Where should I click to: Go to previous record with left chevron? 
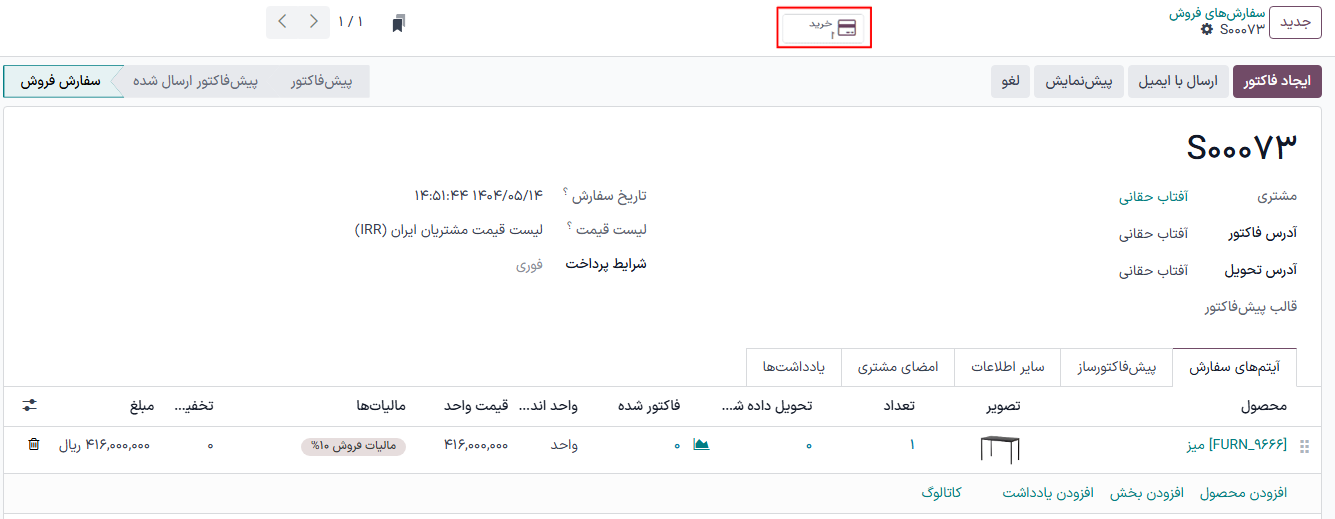tap(284, 21)
